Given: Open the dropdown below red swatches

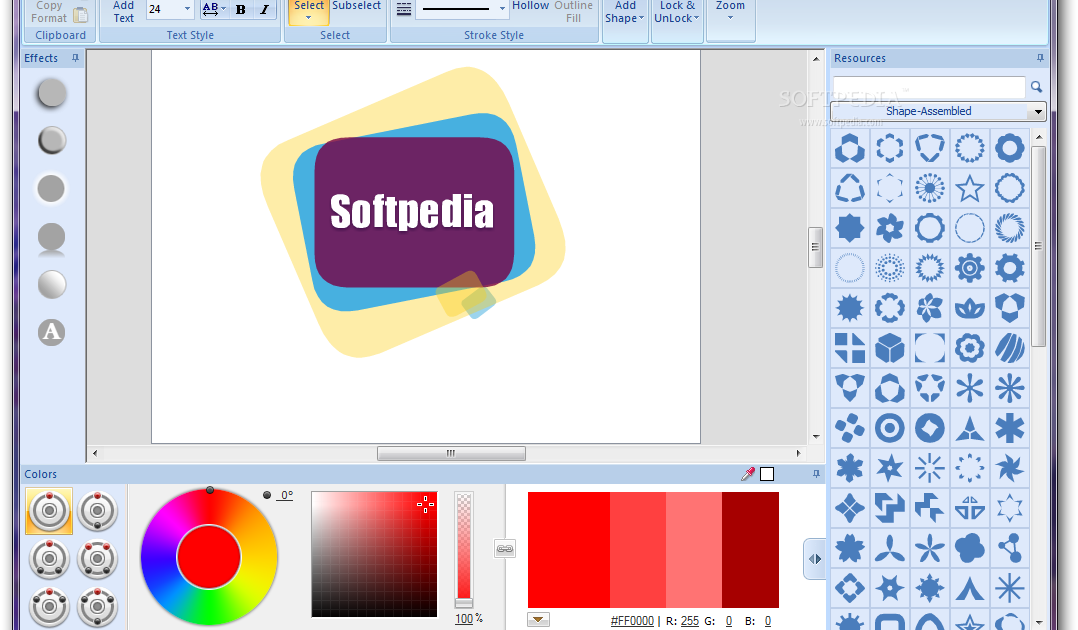Looking at the screenshot, I should (x=538, y=620).
